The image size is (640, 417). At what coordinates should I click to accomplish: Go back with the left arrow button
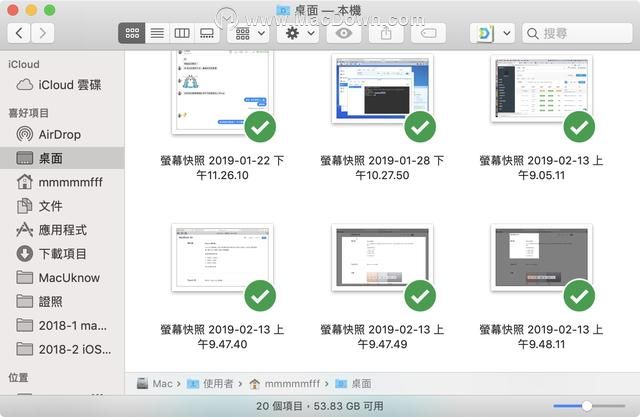(19, 33)
